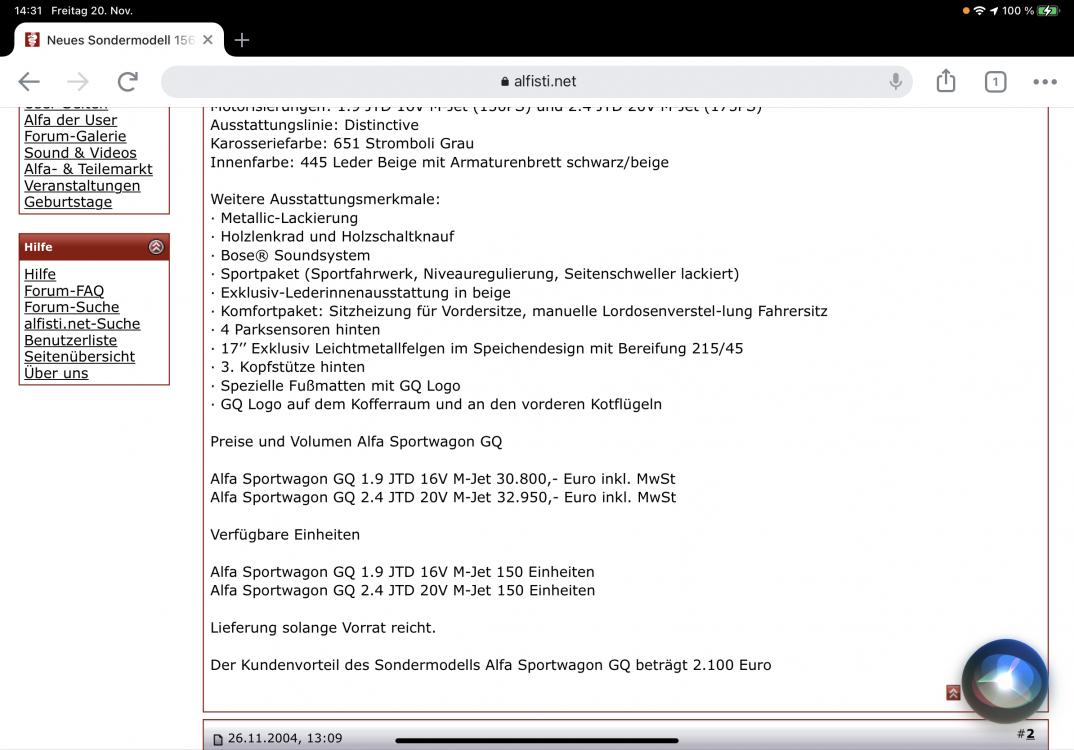Open a new tab with plus icon
The height and width of the screenshot is (750, 1074).
242,40
